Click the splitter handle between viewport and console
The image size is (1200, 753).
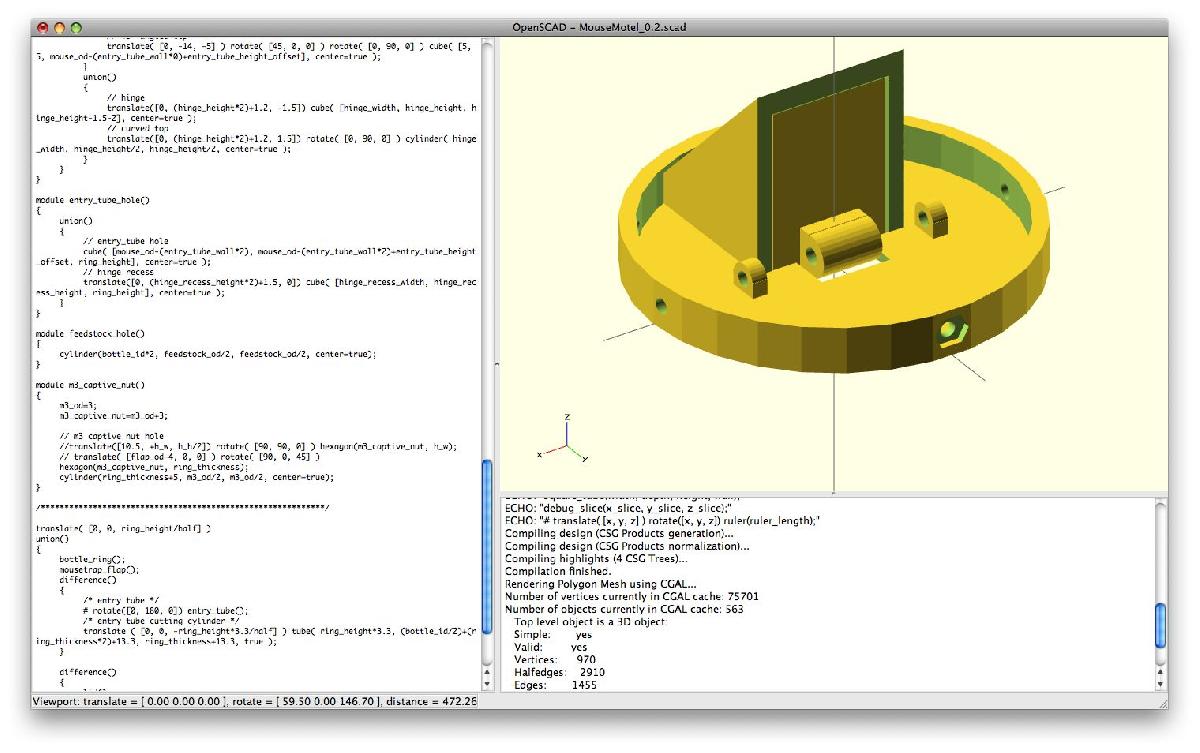tap(833, 494)
